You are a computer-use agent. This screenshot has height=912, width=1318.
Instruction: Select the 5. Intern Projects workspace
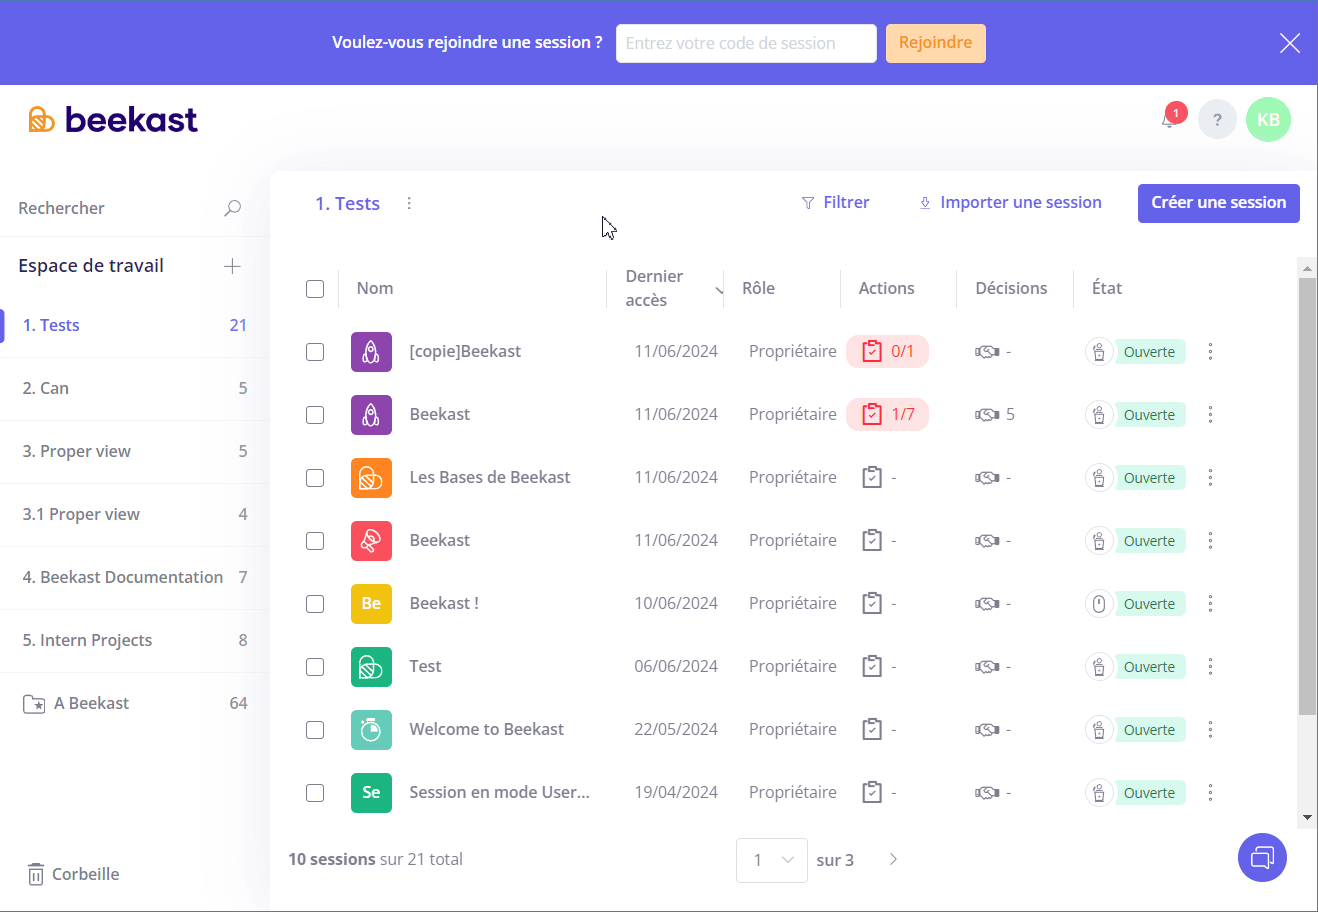[135, 641]
